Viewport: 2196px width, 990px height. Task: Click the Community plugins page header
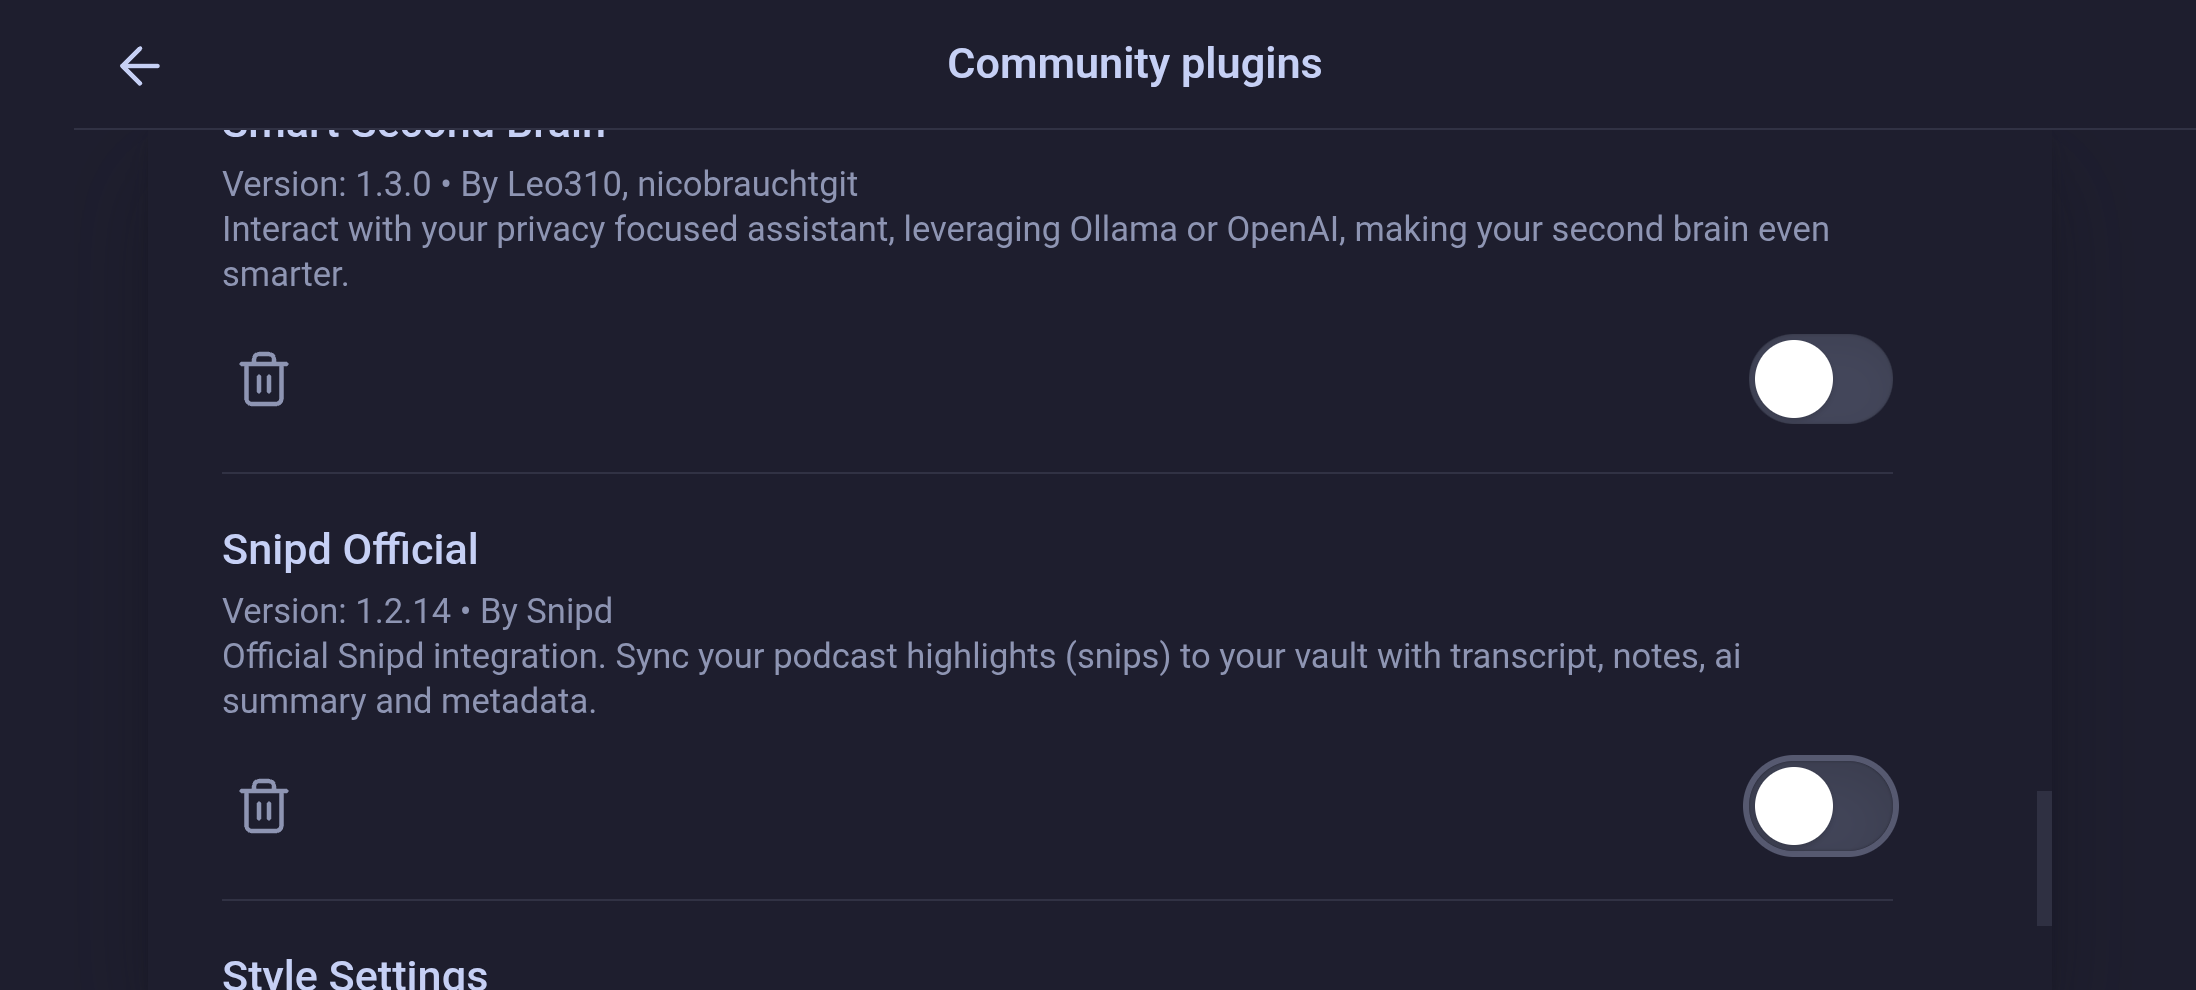tap(1134, 64)
